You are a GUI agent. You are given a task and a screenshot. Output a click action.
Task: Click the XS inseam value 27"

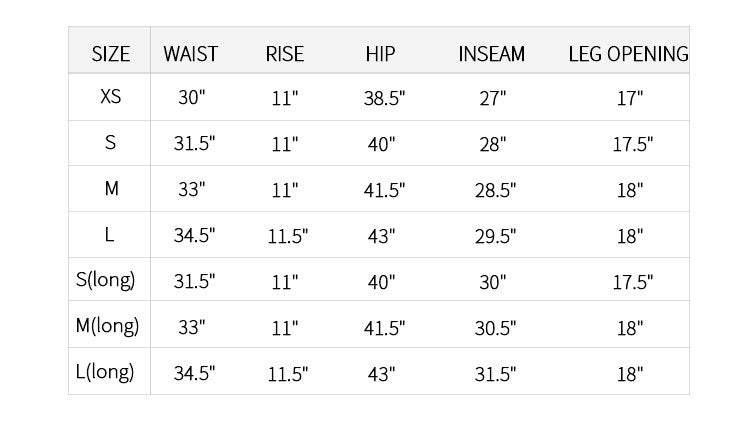[x=493, y=99]
